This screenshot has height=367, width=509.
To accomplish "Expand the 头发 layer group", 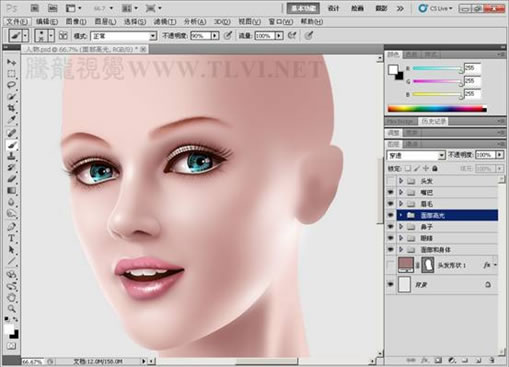I will (401, 181).
